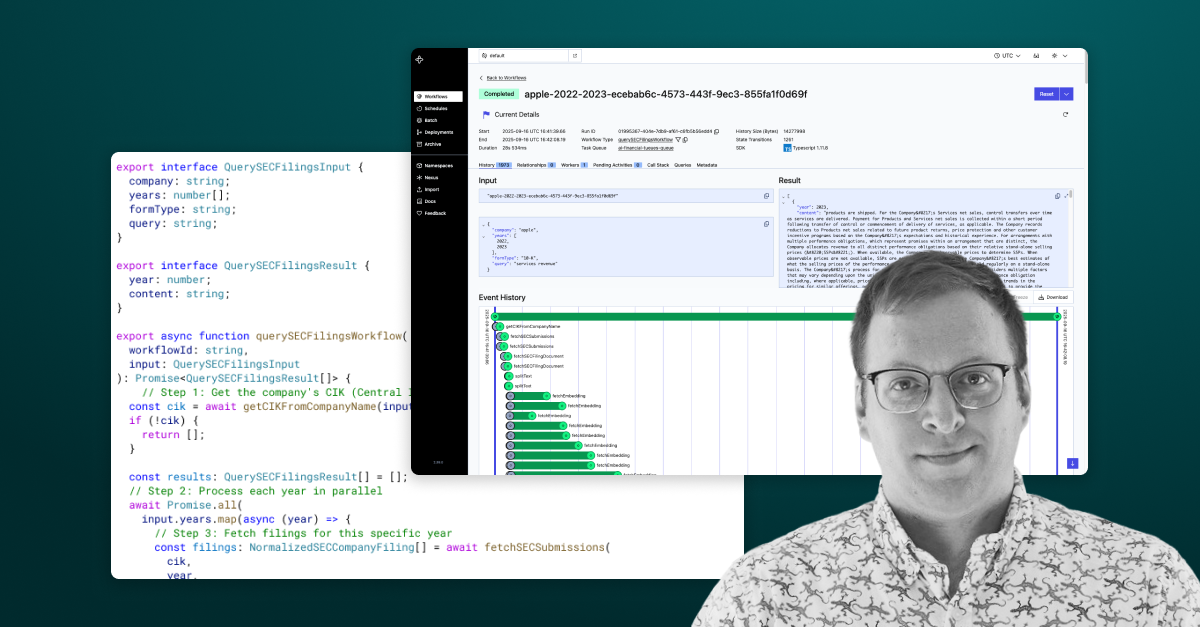This screenshot has width=1200, height=627.
Task: Switch to the Pending Activities tab
Action: coord(611,165)
